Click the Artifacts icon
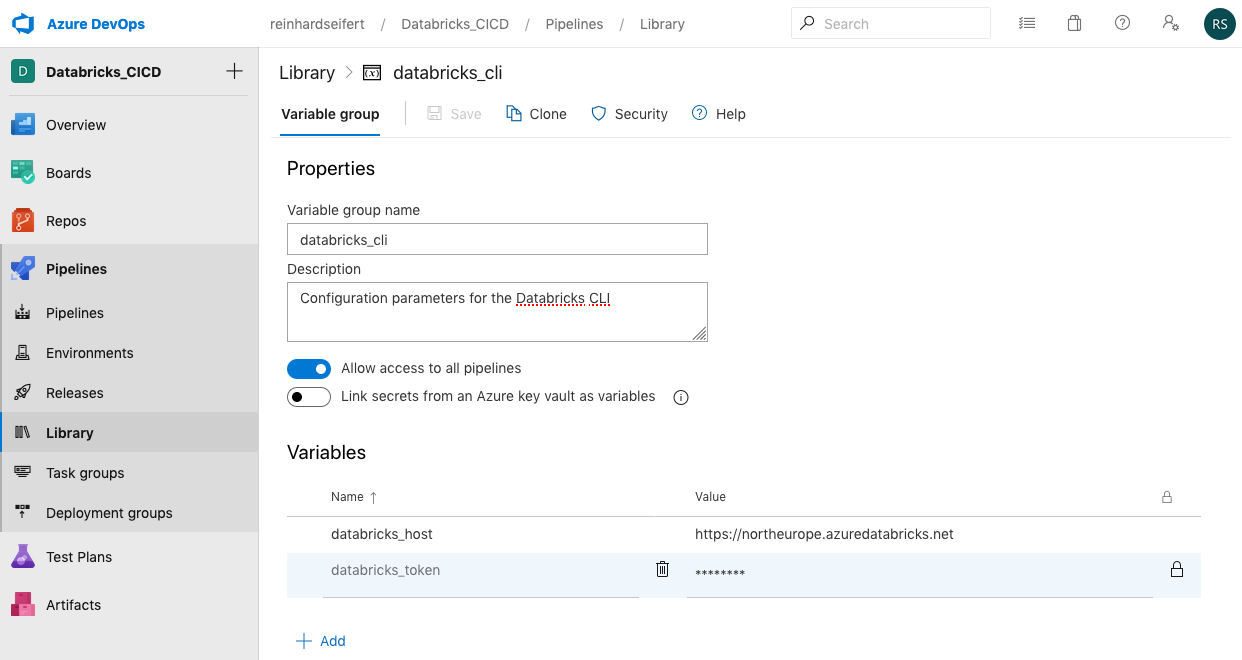1242x660 pixels. coord(23,605)
